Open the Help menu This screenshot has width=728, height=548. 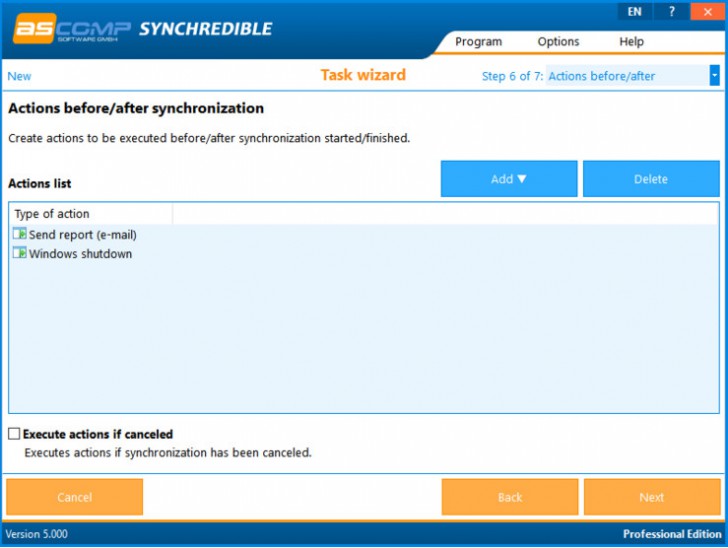pyautogui.click(x=631, y=42)
